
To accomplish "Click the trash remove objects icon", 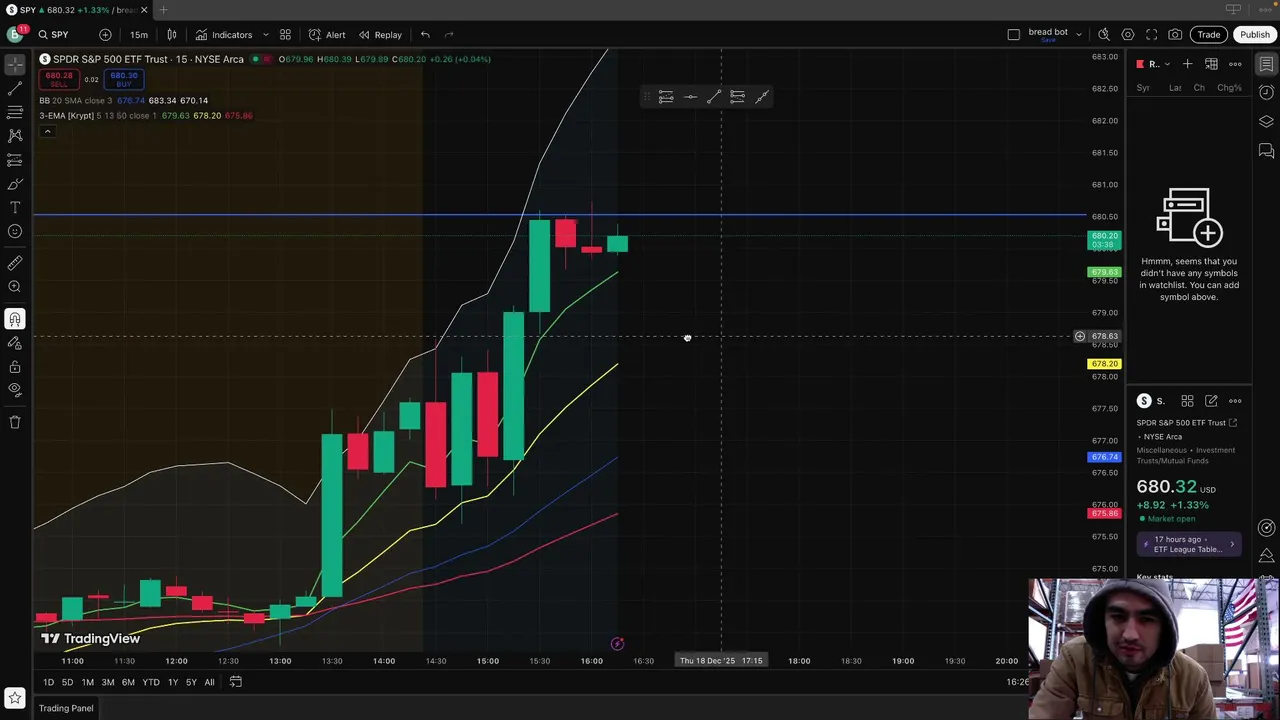I will (x=15, y=422).
